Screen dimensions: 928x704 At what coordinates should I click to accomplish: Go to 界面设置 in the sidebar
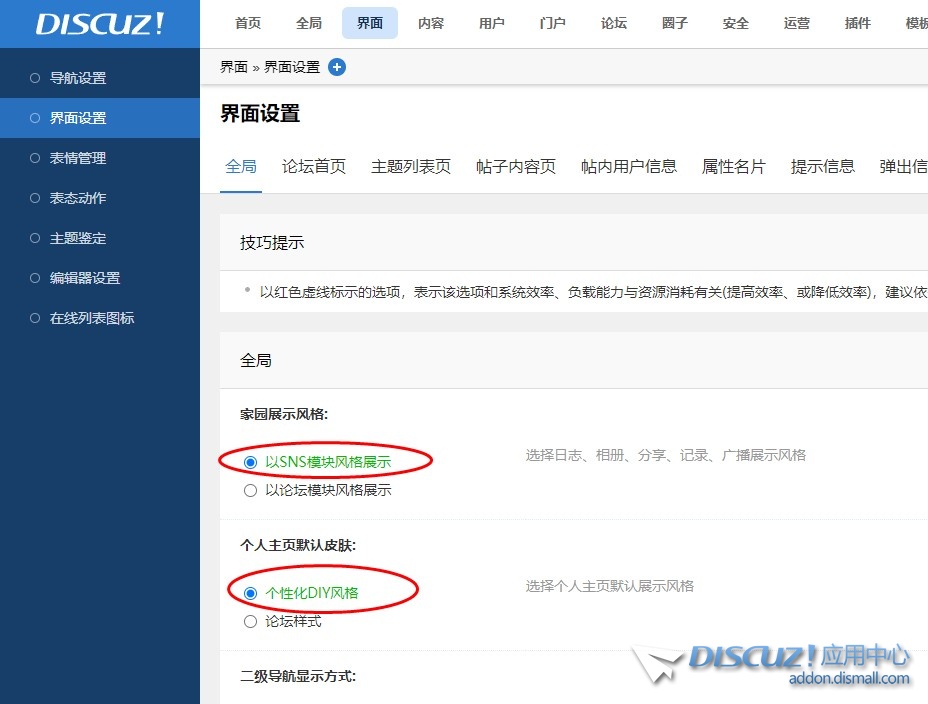[100, 118]
